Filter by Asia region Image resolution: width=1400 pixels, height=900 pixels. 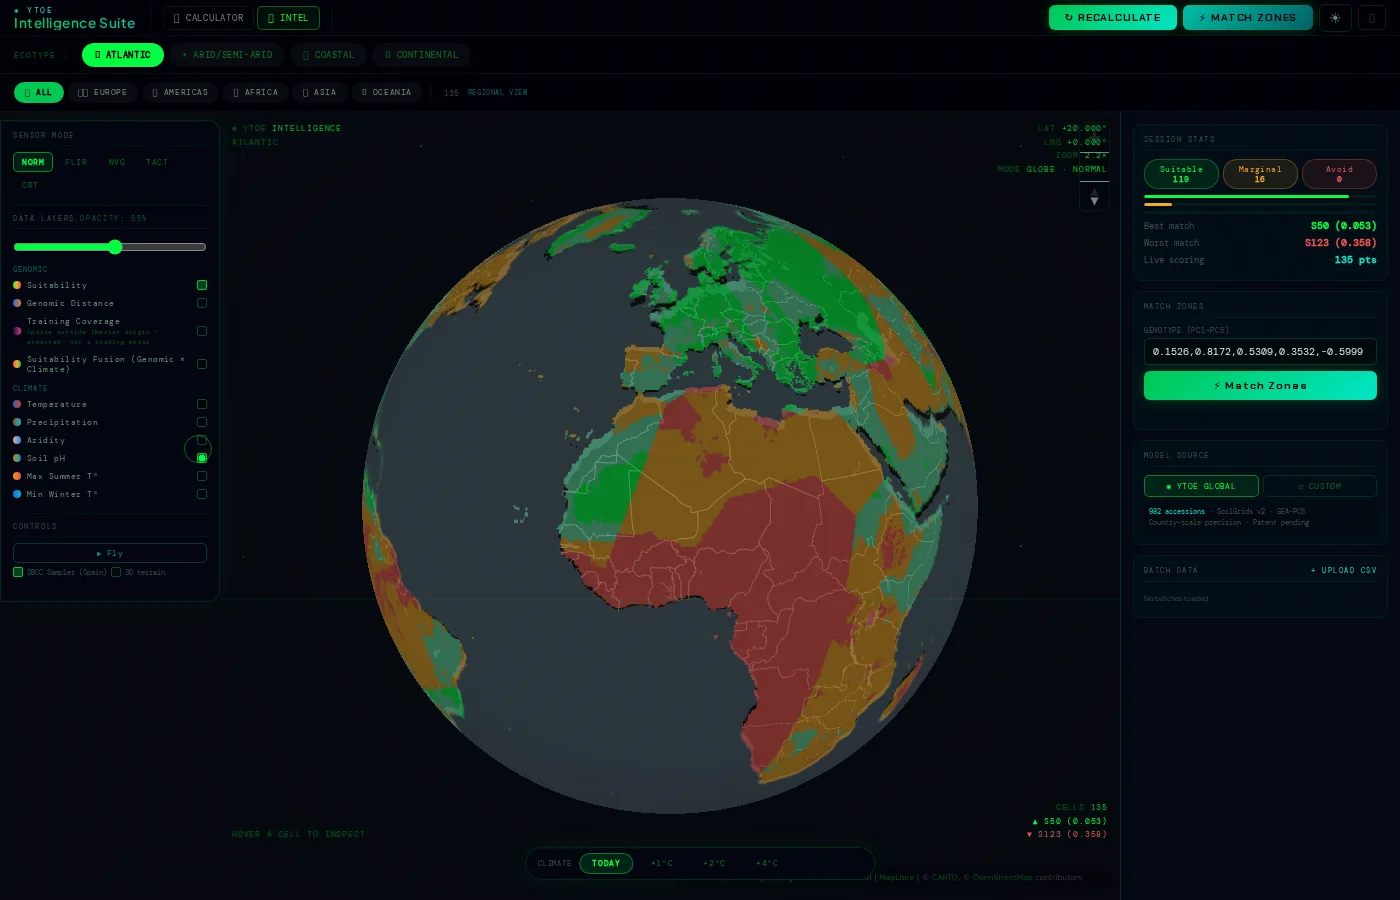(x=319, y=92)
